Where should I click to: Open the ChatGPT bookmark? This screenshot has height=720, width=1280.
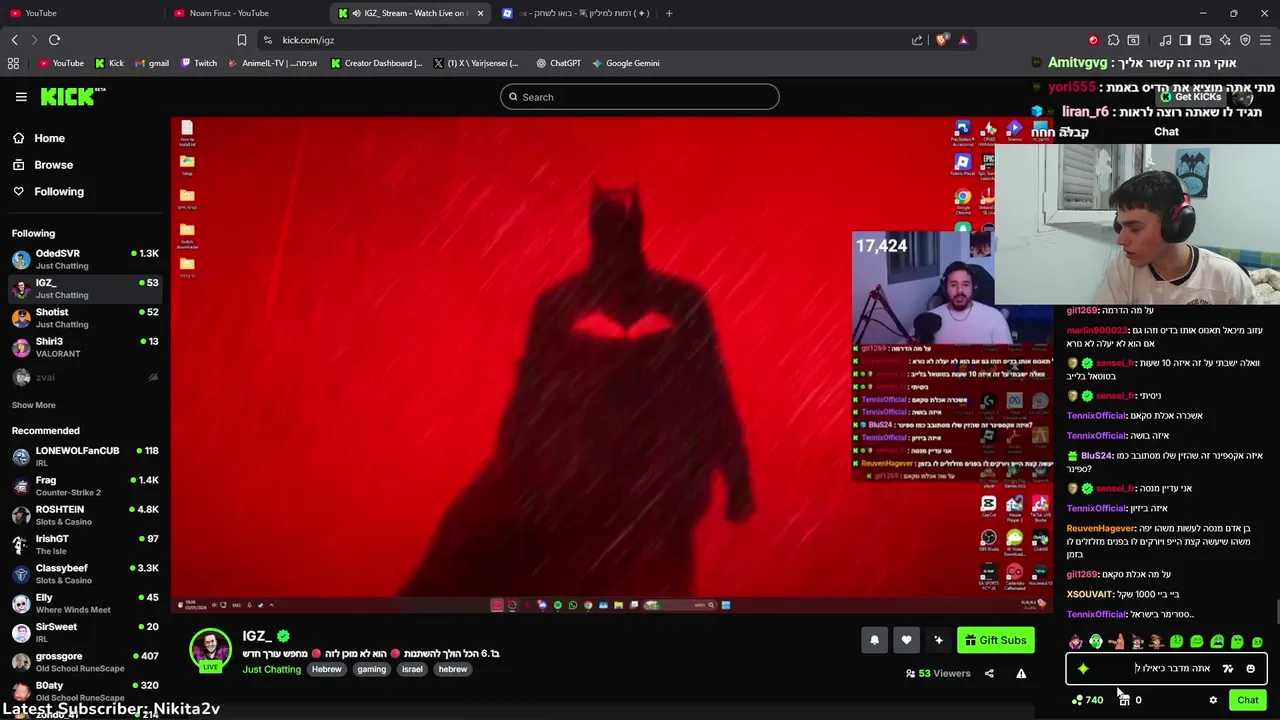click(558, 63)
